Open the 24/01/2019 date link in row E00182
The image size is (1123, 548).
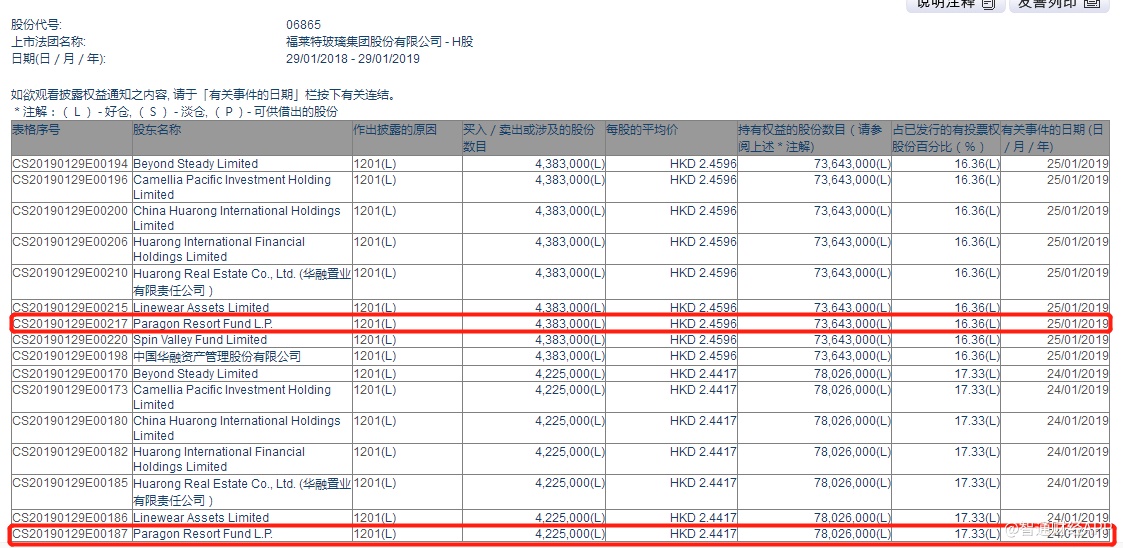1076,452
